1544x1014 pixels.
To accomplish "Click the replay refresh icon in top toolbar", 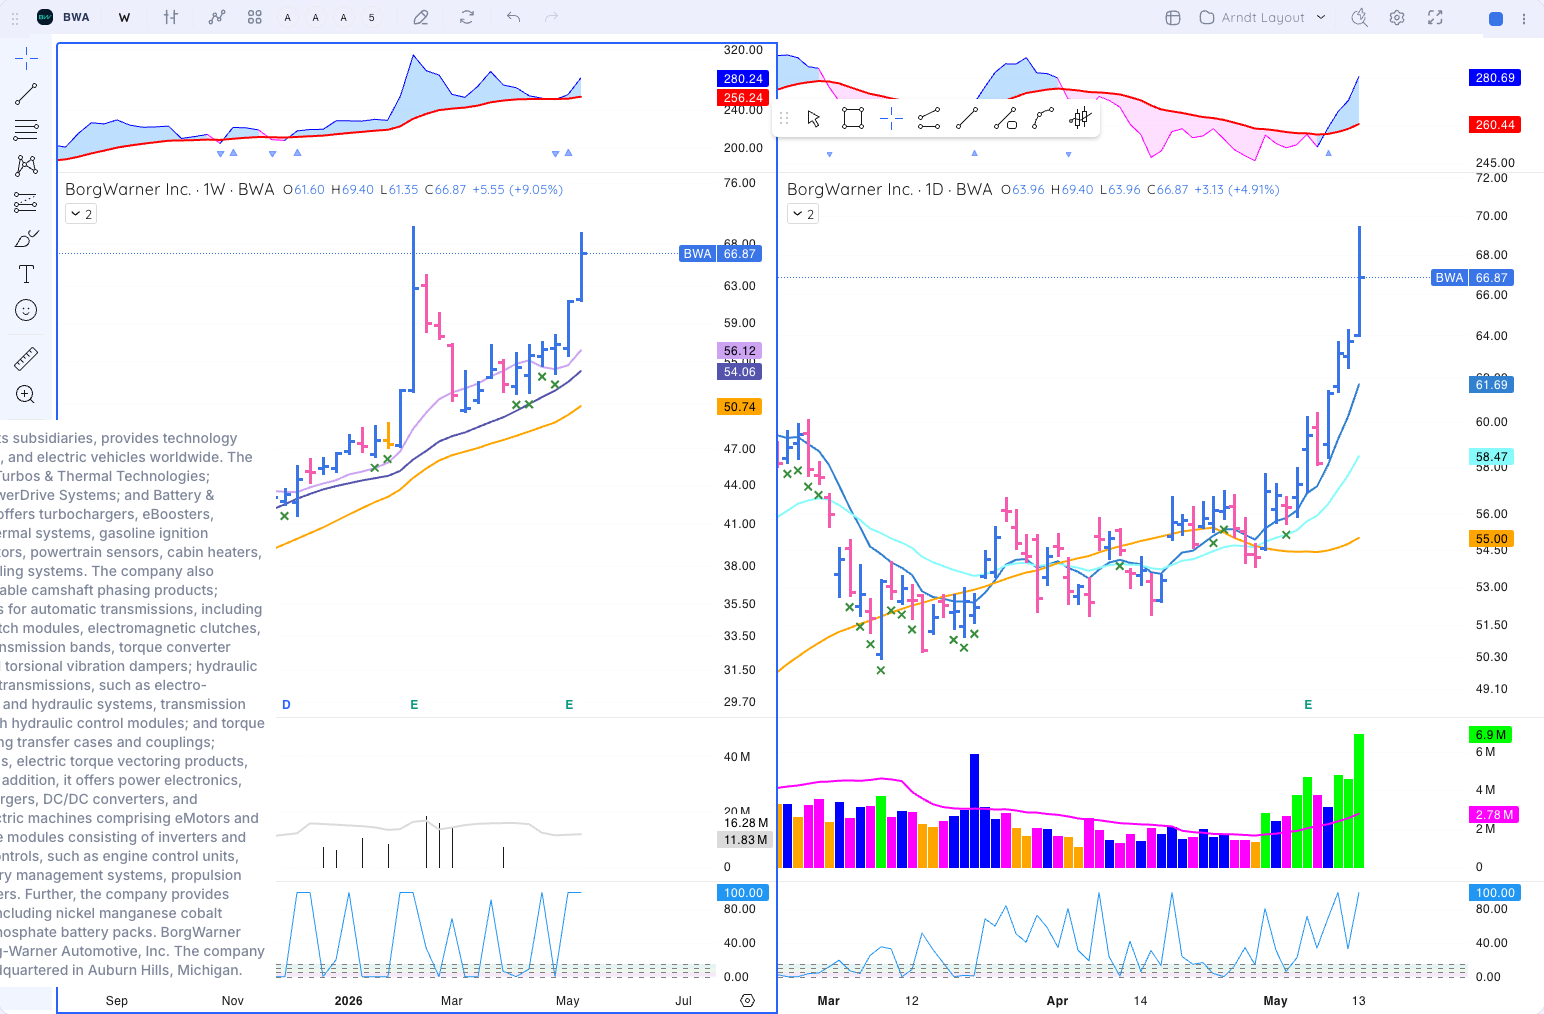I will point(467,17).
